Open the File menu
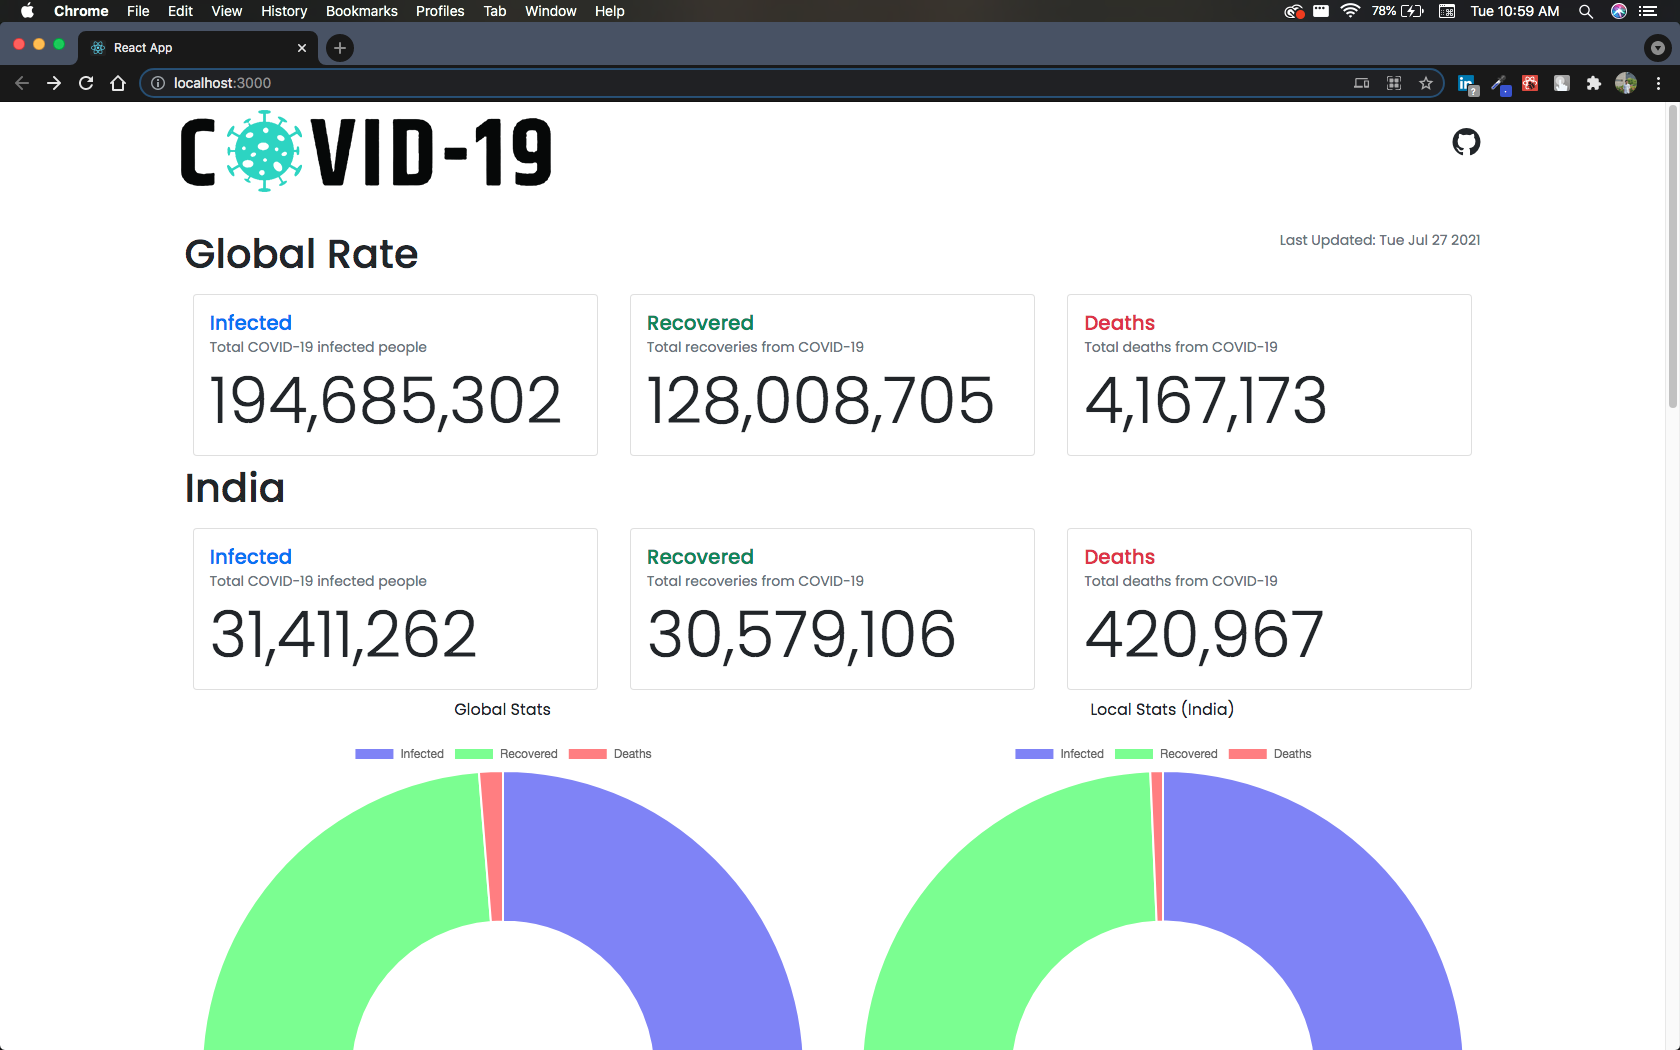This screenshot has width=1680, height=1050. pyautogui.click(x=138, y=11)
